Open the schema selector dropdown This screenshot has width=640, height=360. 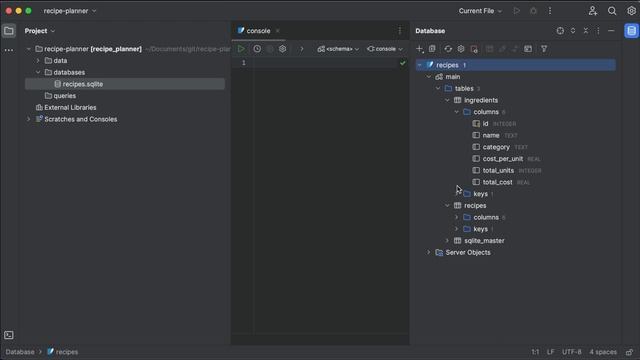338,49
